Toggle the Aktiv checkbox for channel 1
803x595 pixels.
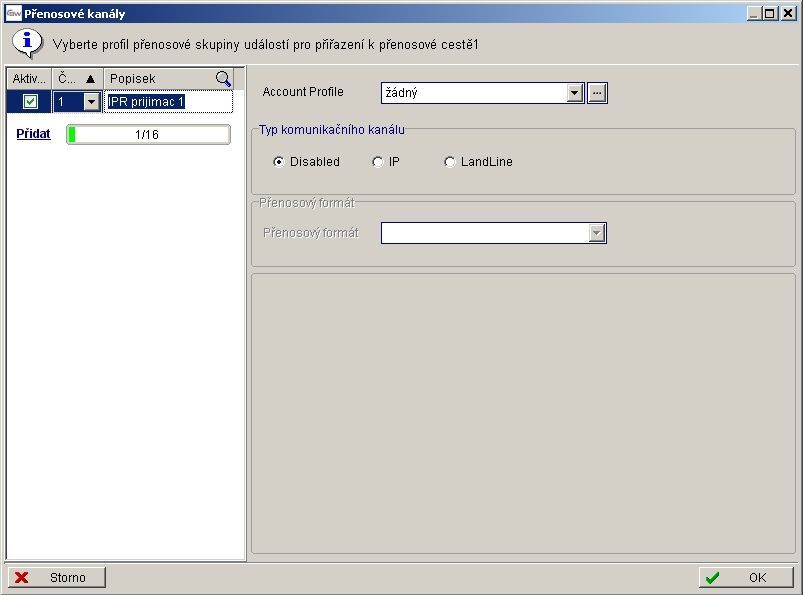[30, 102]
